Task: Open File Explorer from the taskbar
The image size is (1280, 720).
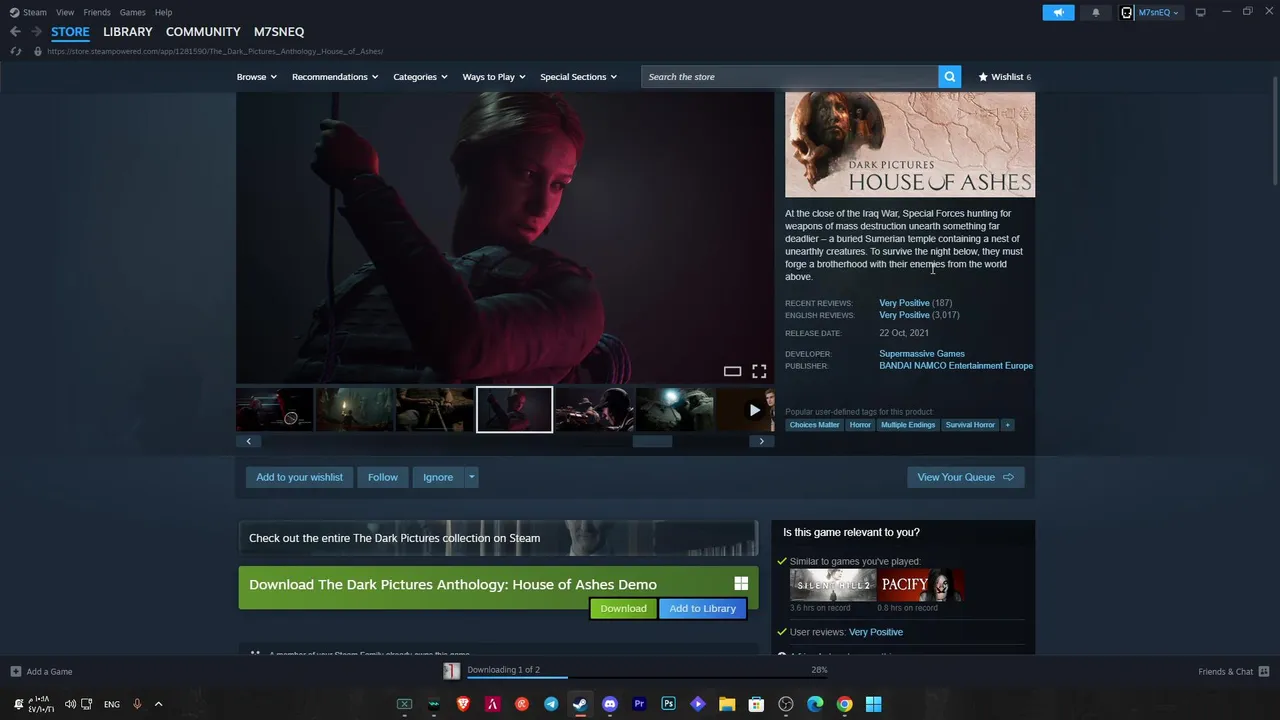Action: tap(727, 704)
